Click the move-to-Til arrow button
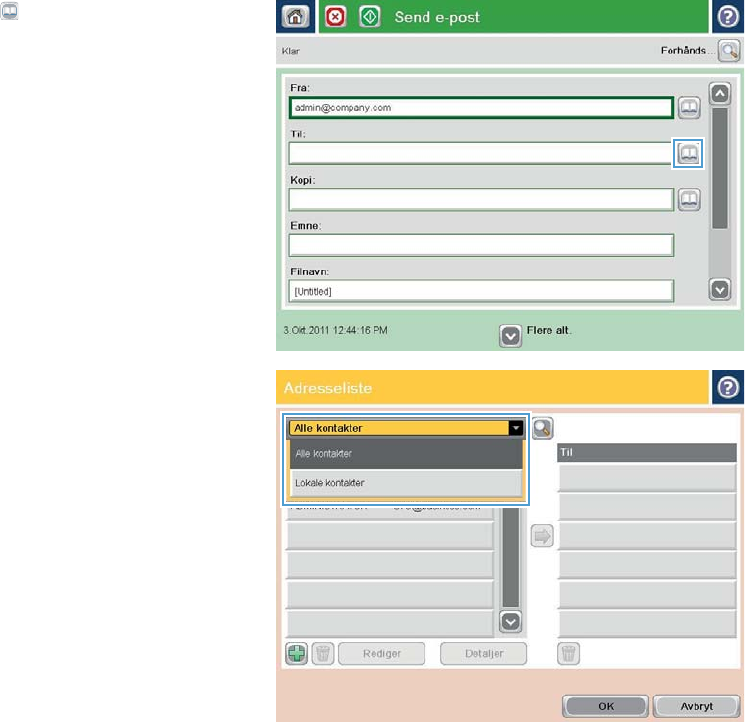The height and width of the screenshot is (722, 745). [542, 536]
